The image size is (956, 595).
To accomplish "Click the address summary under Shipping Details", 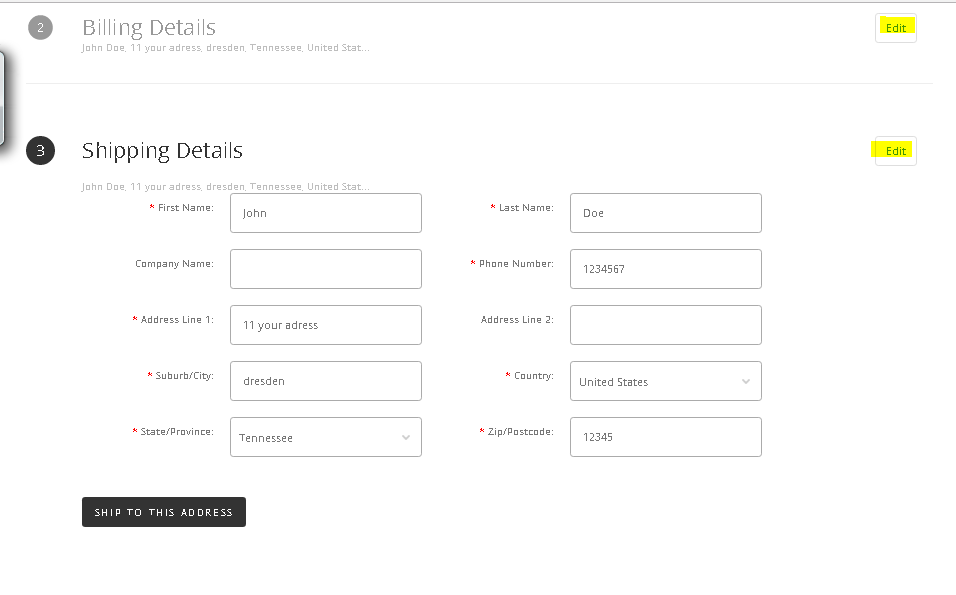I will click(x=225, y=186).
